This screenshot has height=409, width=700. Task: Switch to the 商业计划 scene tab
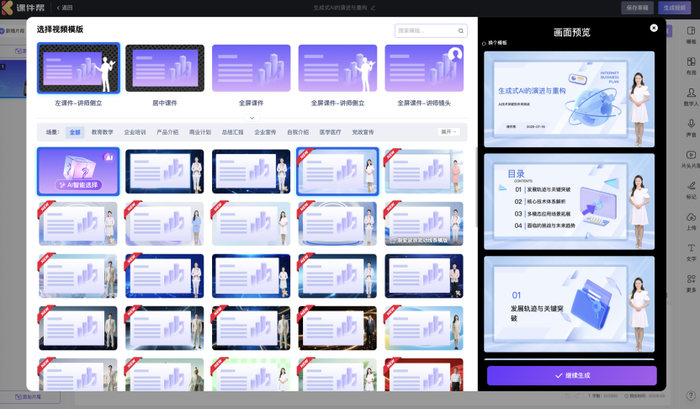coord(198,131)
